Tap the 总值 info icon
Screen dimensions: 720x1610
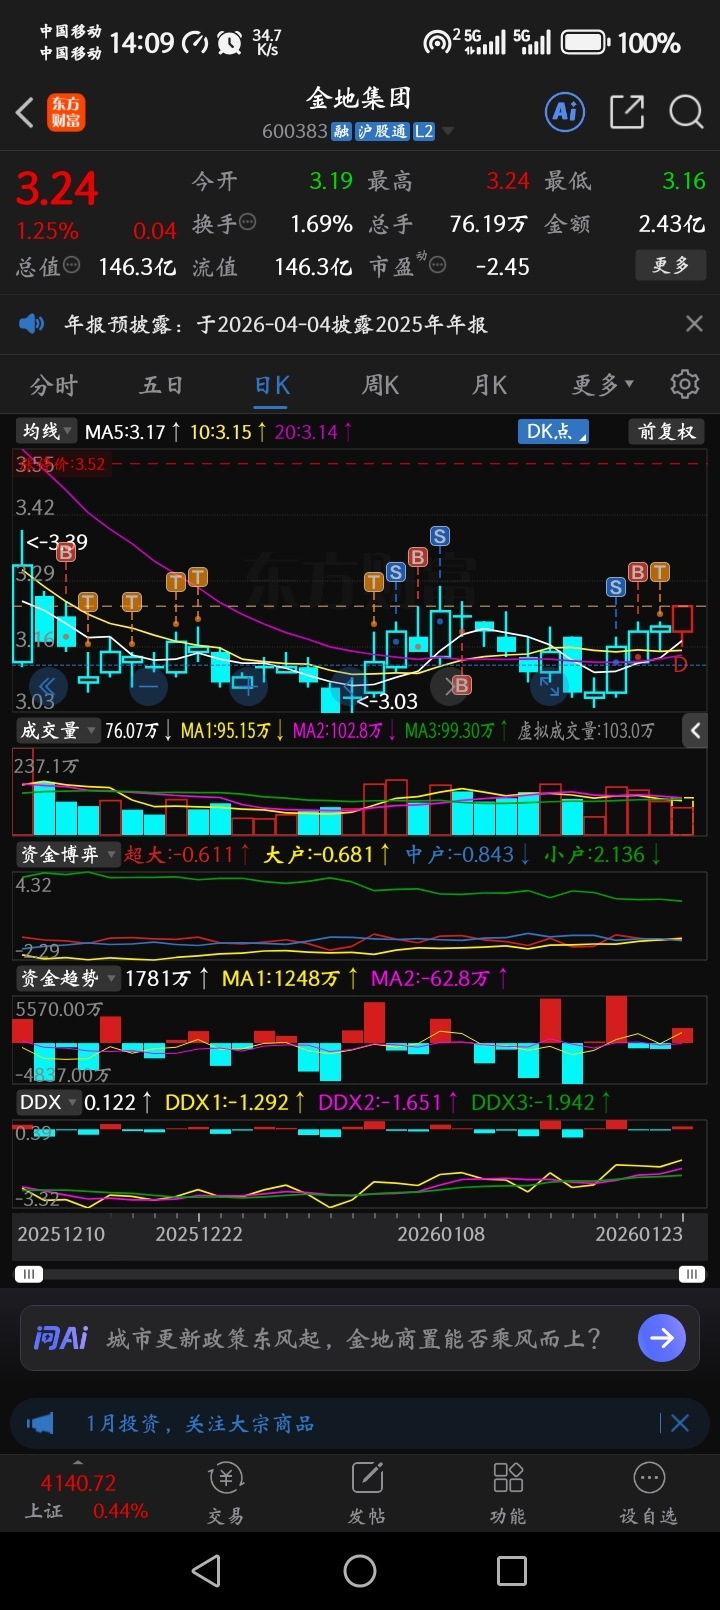point(72,265)
